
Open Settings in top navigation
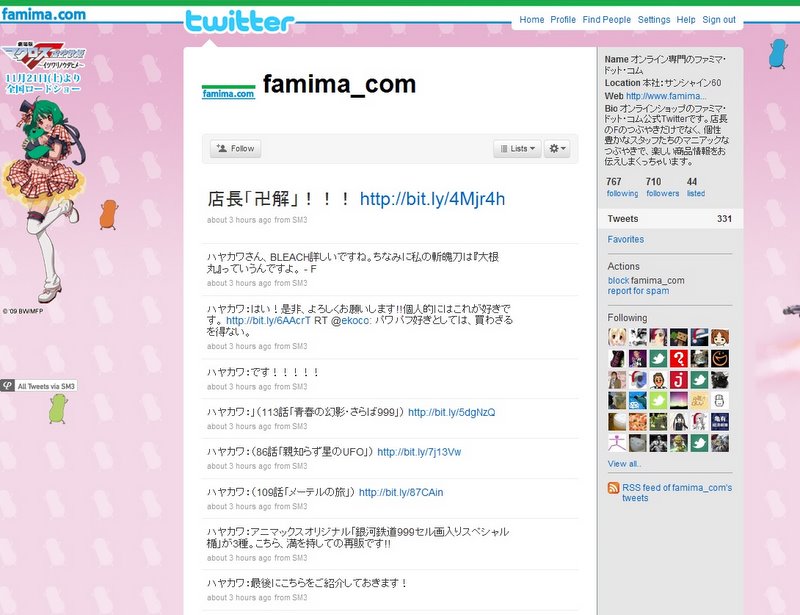(x=654, y=19)
